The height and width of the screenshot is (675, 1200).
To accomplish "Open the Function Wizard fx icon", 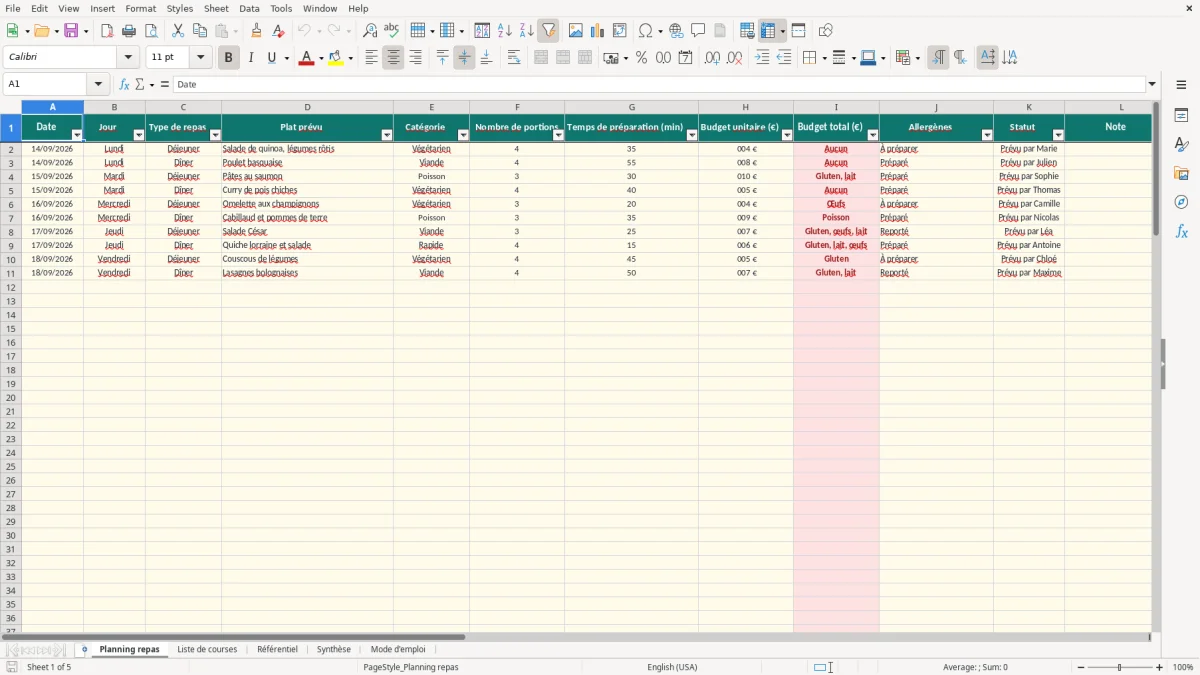I will 124,85.
